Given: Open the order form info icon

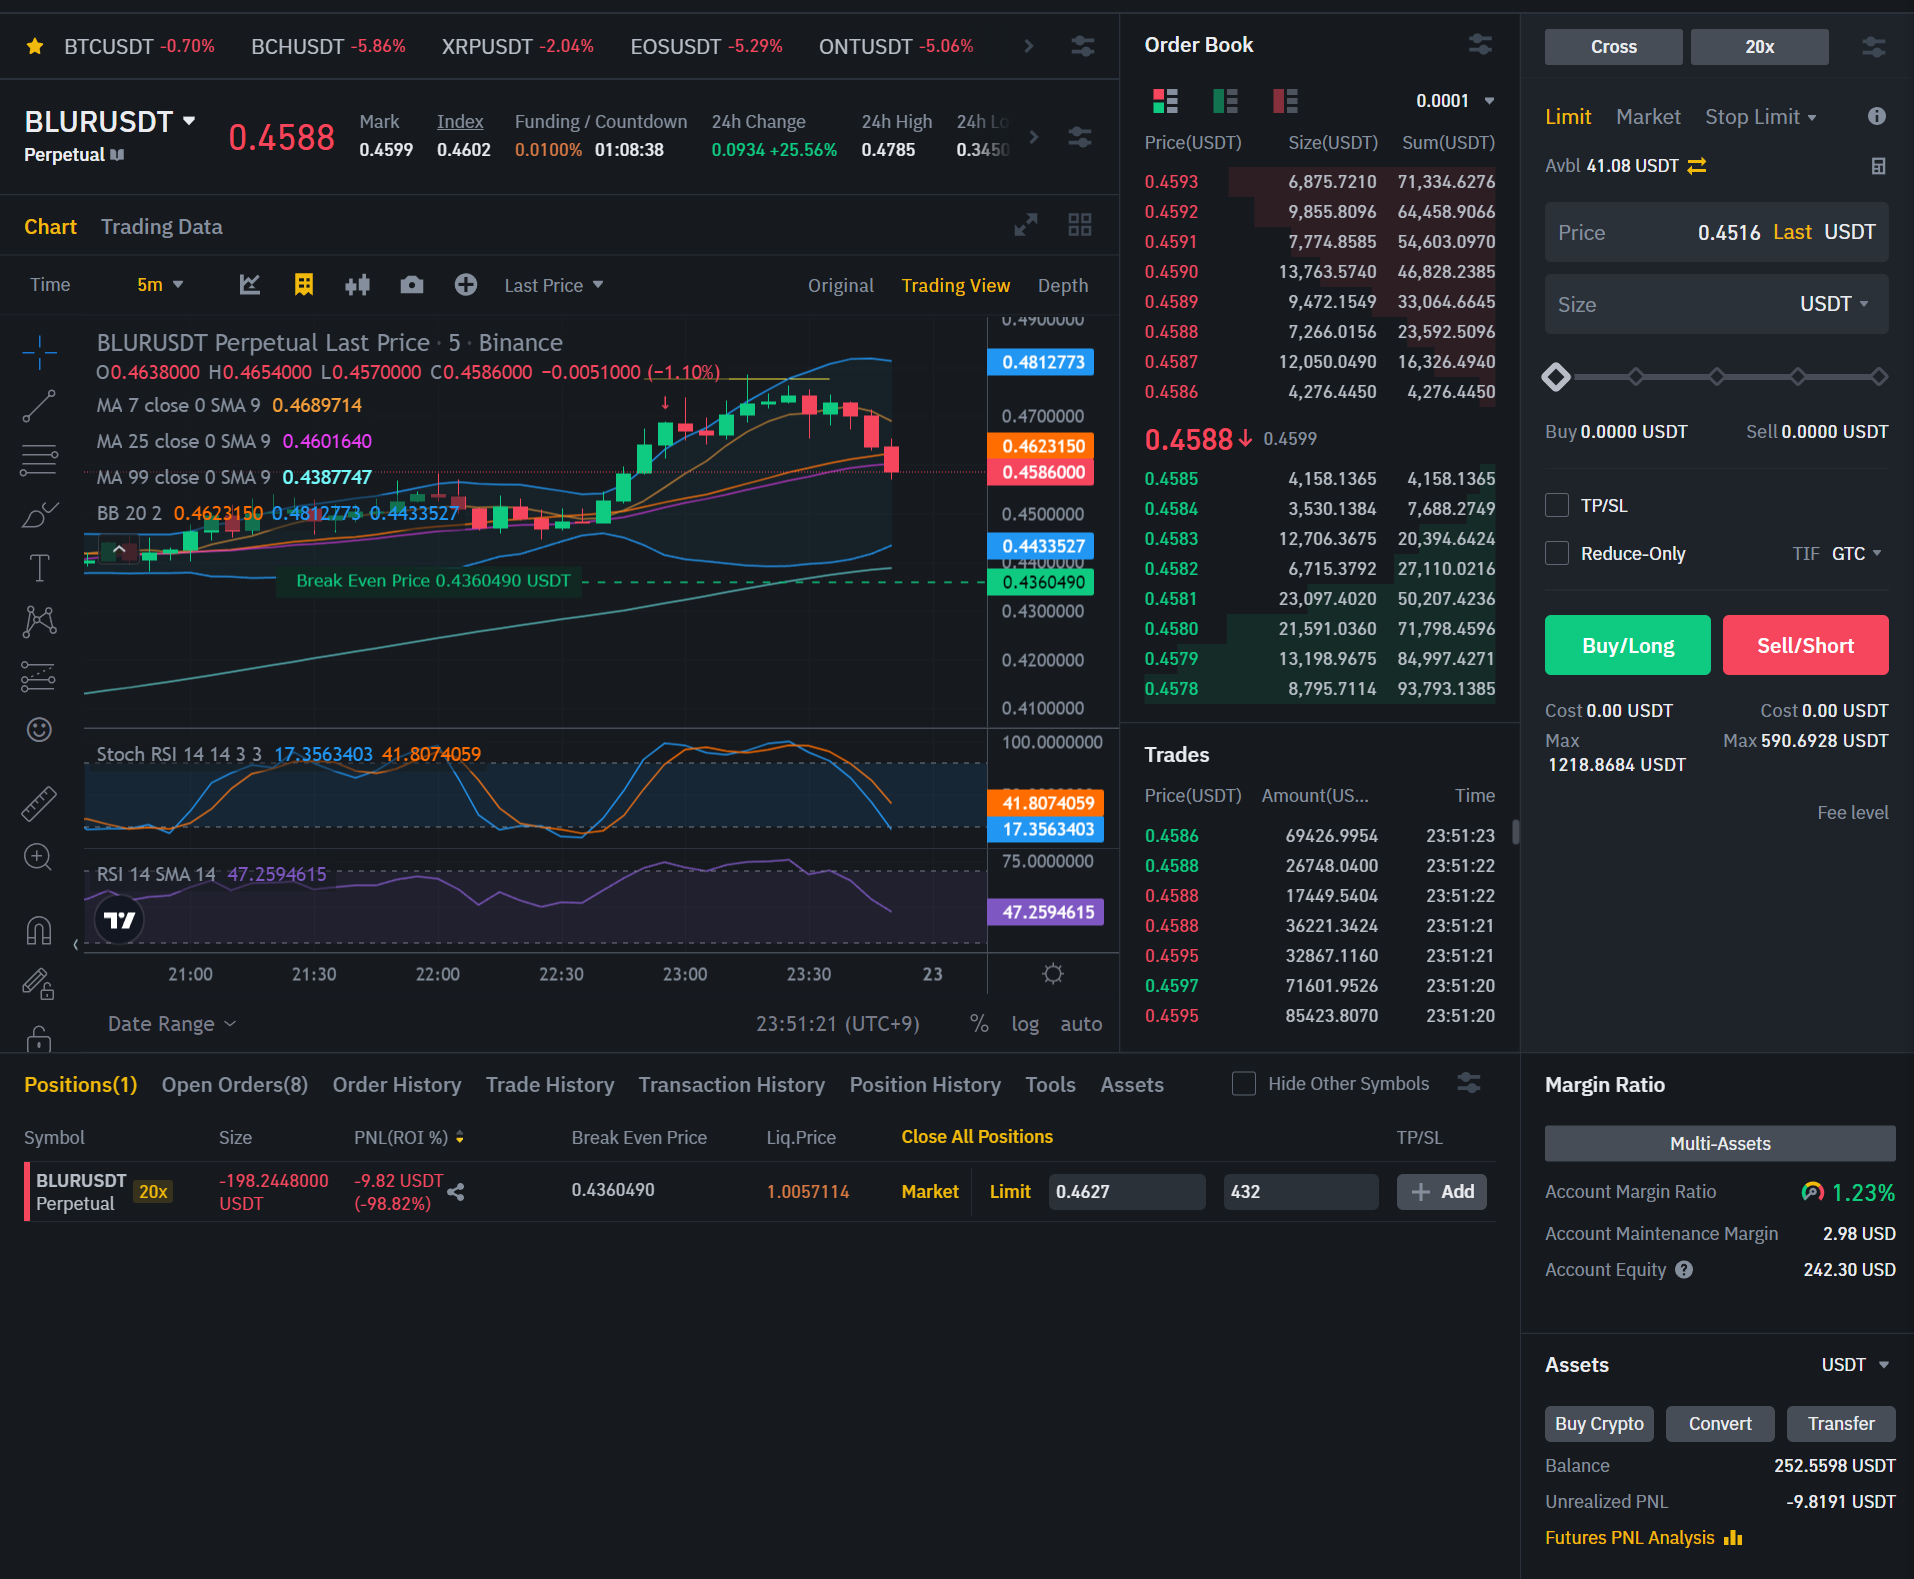Looking at the screenshot, I should tap(1877, 116).
